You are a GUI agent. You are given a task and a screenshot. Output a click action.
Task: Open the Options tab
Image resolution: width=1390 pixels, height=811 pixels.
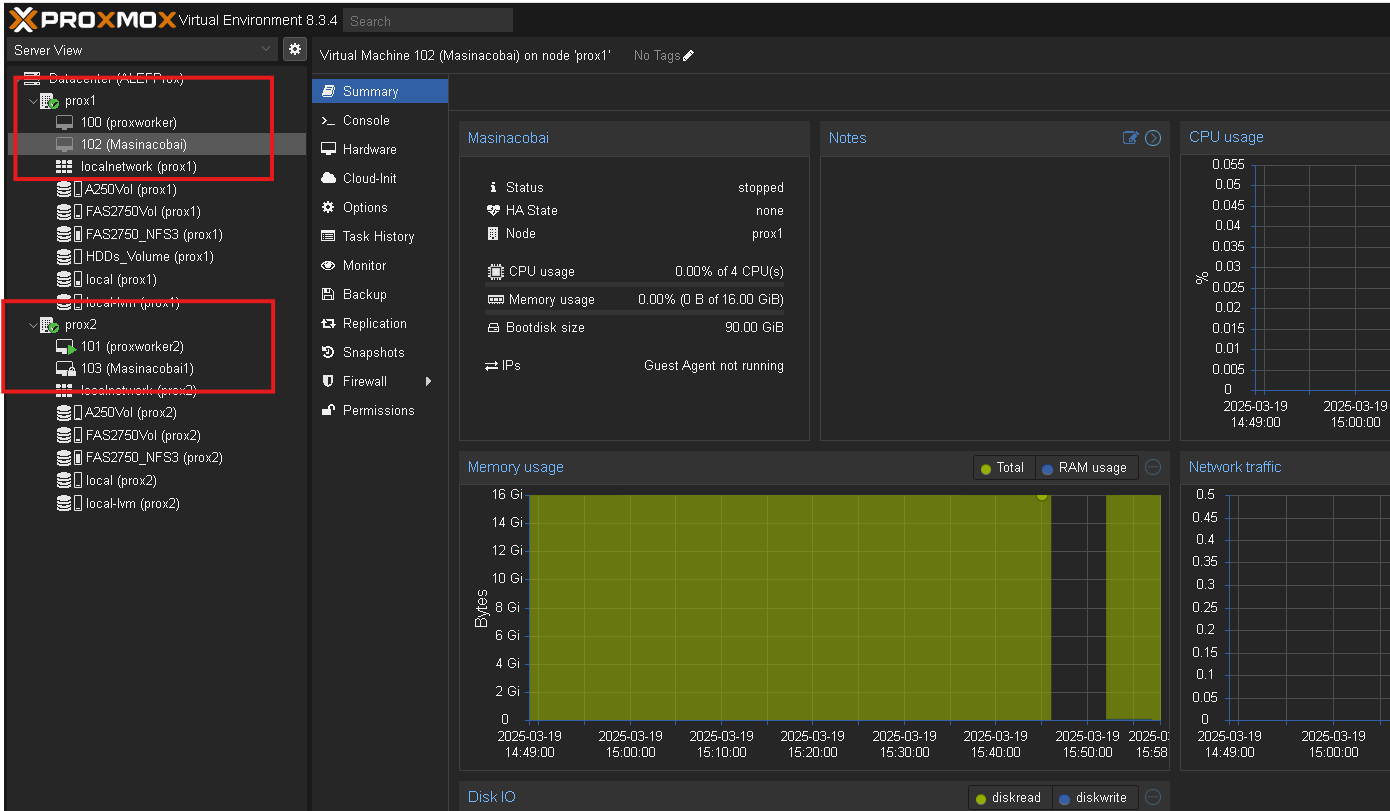click(x=380, y=207)
